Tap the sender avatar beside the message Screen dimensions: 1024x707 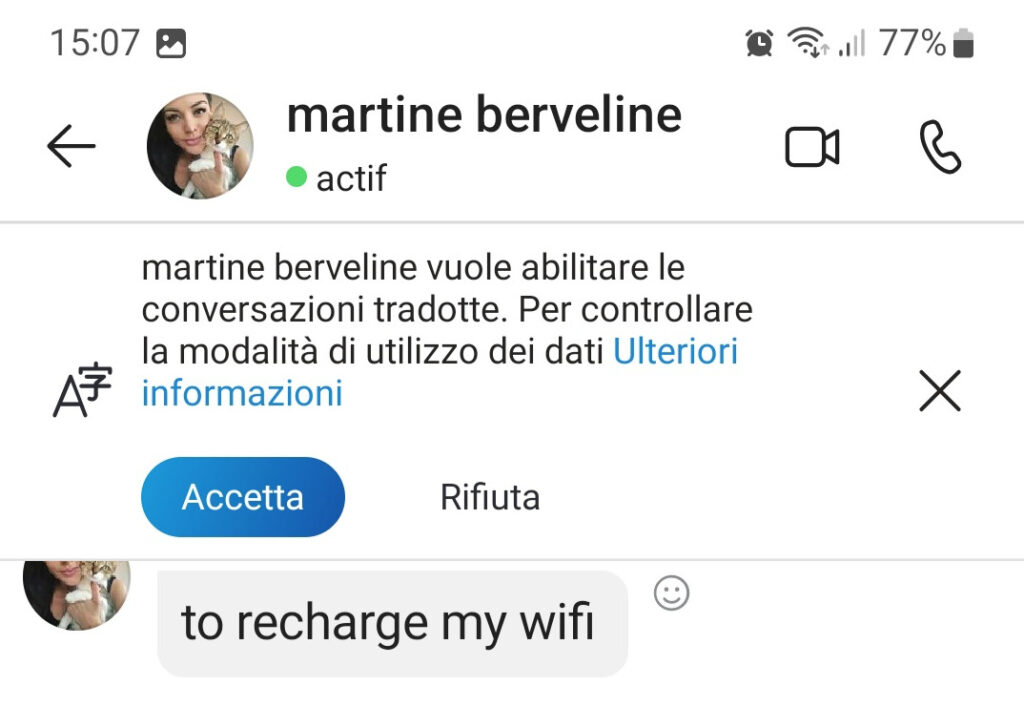click(76, 595)
